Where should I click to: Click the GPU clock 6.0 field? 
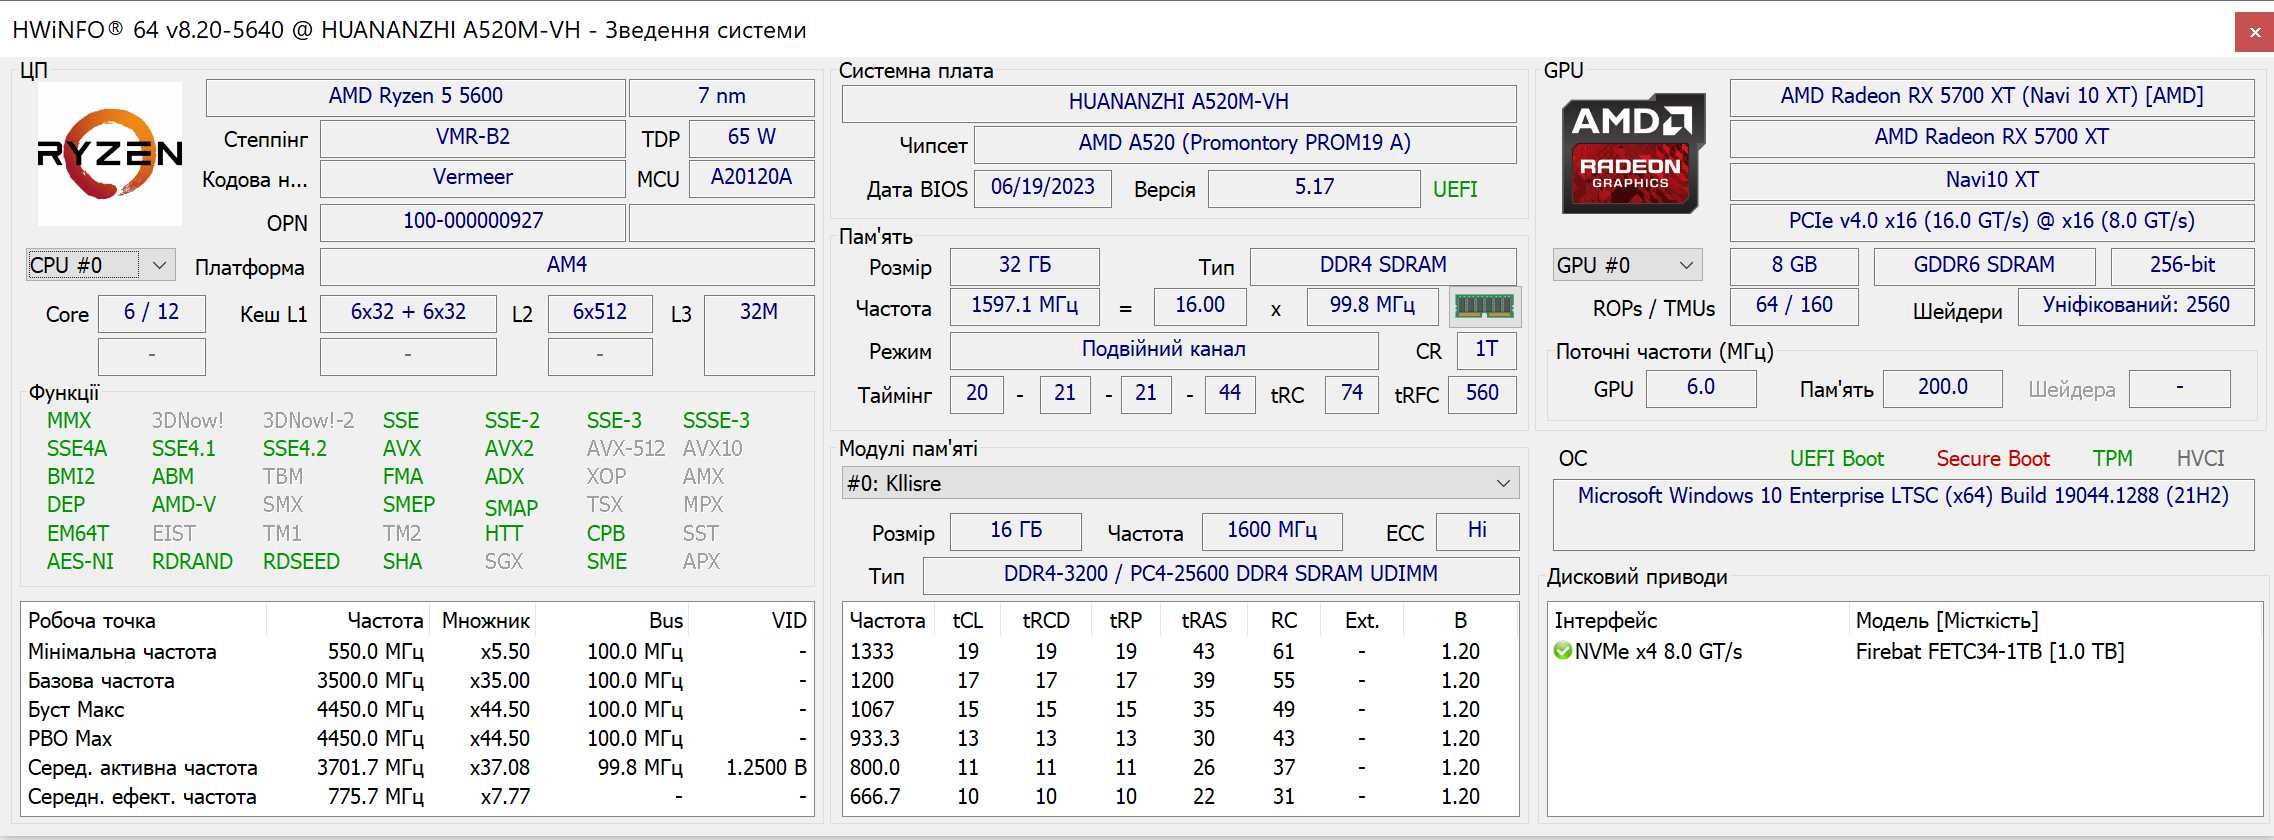(x=1701, y=388)
